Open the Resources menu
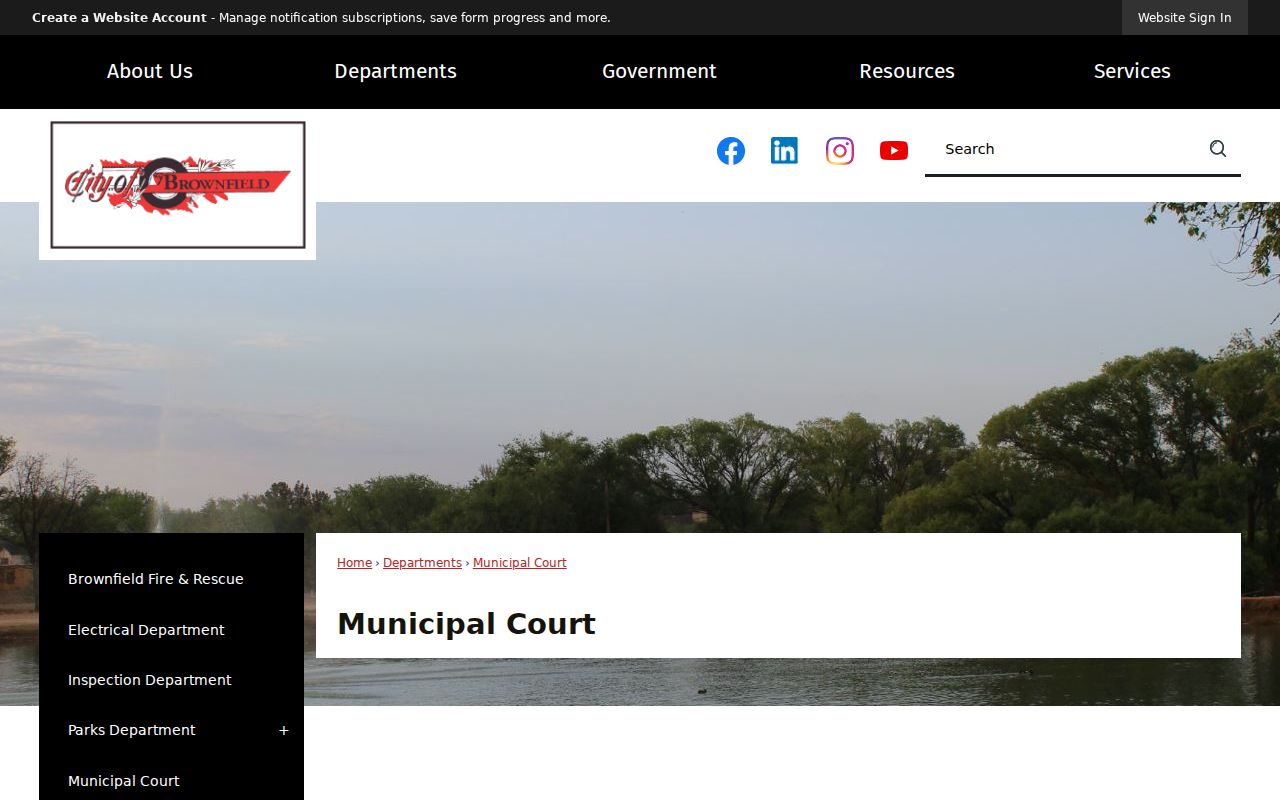The image size is (1280, 800). 907,71
